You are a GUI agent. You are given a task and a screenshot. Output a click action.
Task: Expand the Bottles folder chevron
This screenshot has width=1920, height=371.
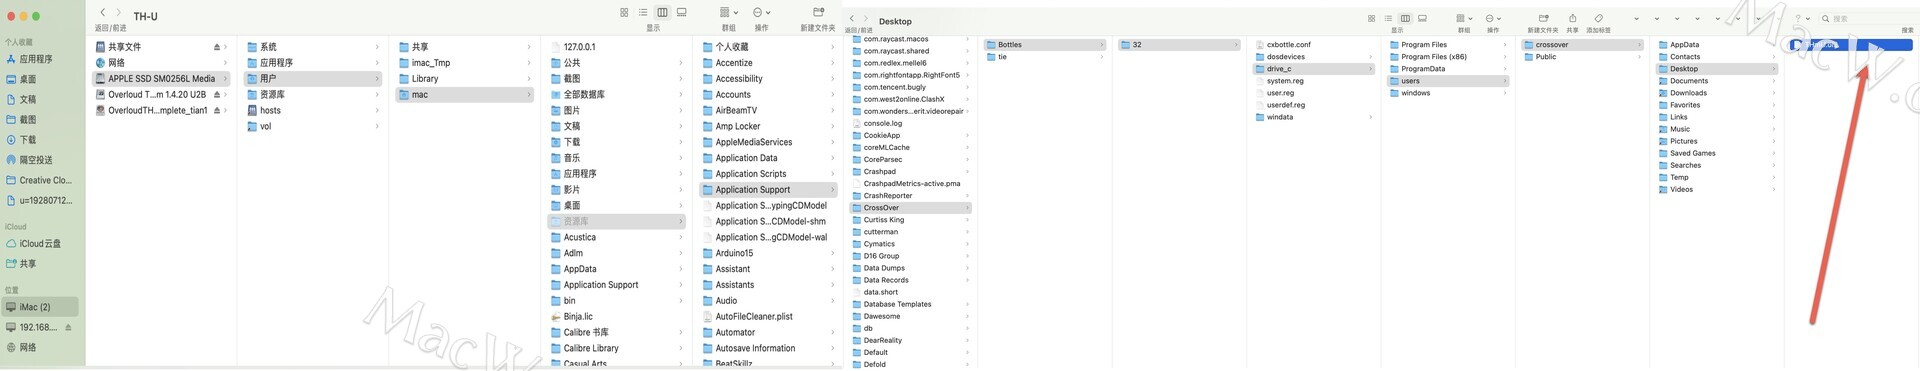click(x=1101, y=45)
